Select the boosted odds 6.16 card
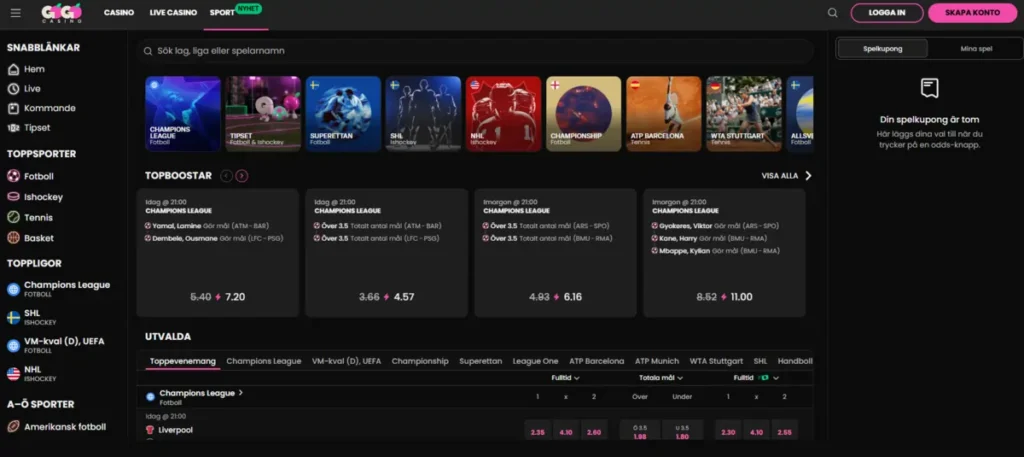 point(555,253)
